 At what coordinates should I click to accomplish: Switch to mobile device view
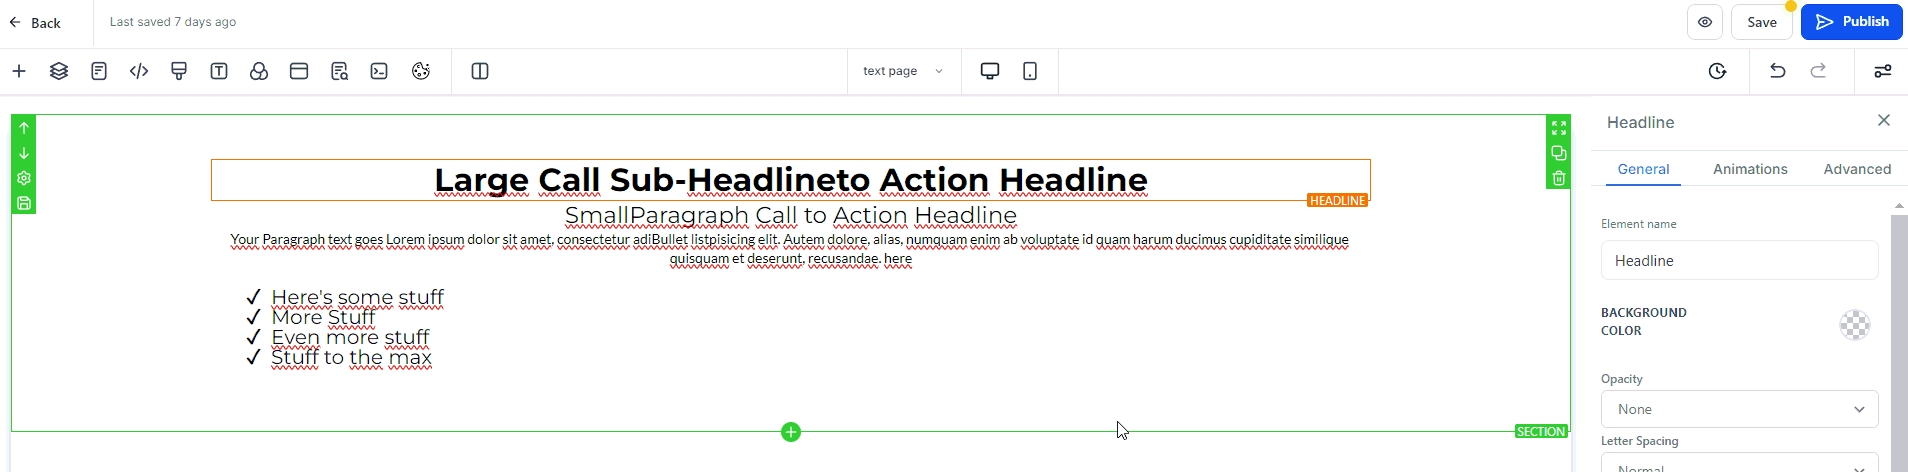click(1030, 71)
